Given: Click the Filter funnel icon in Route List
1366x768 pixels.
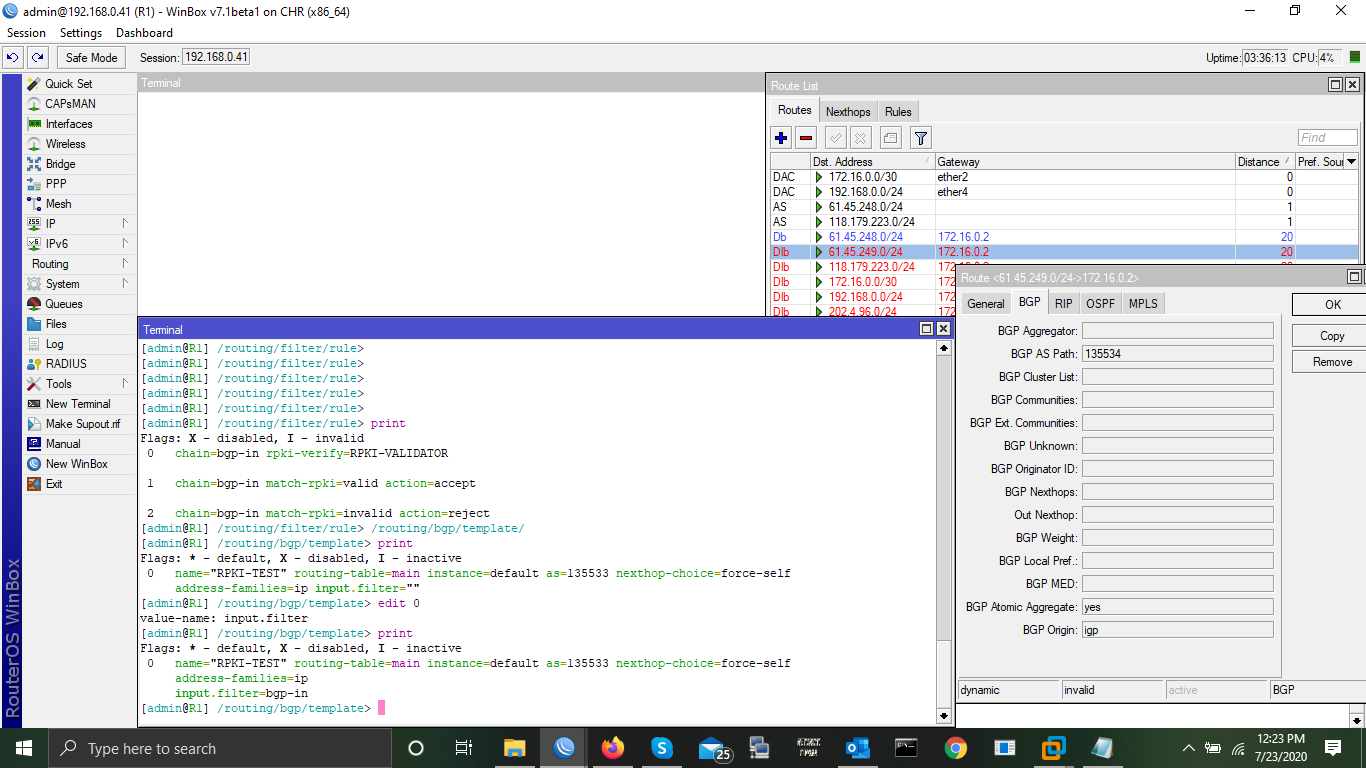Looking at the screenshot, I should coord(922,138).
